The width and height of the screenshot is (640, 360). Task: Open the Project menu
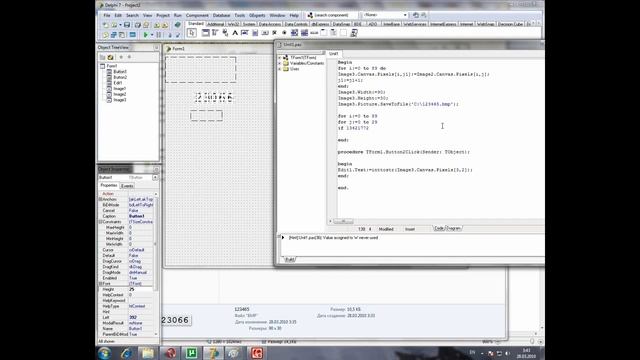point(162,15)
